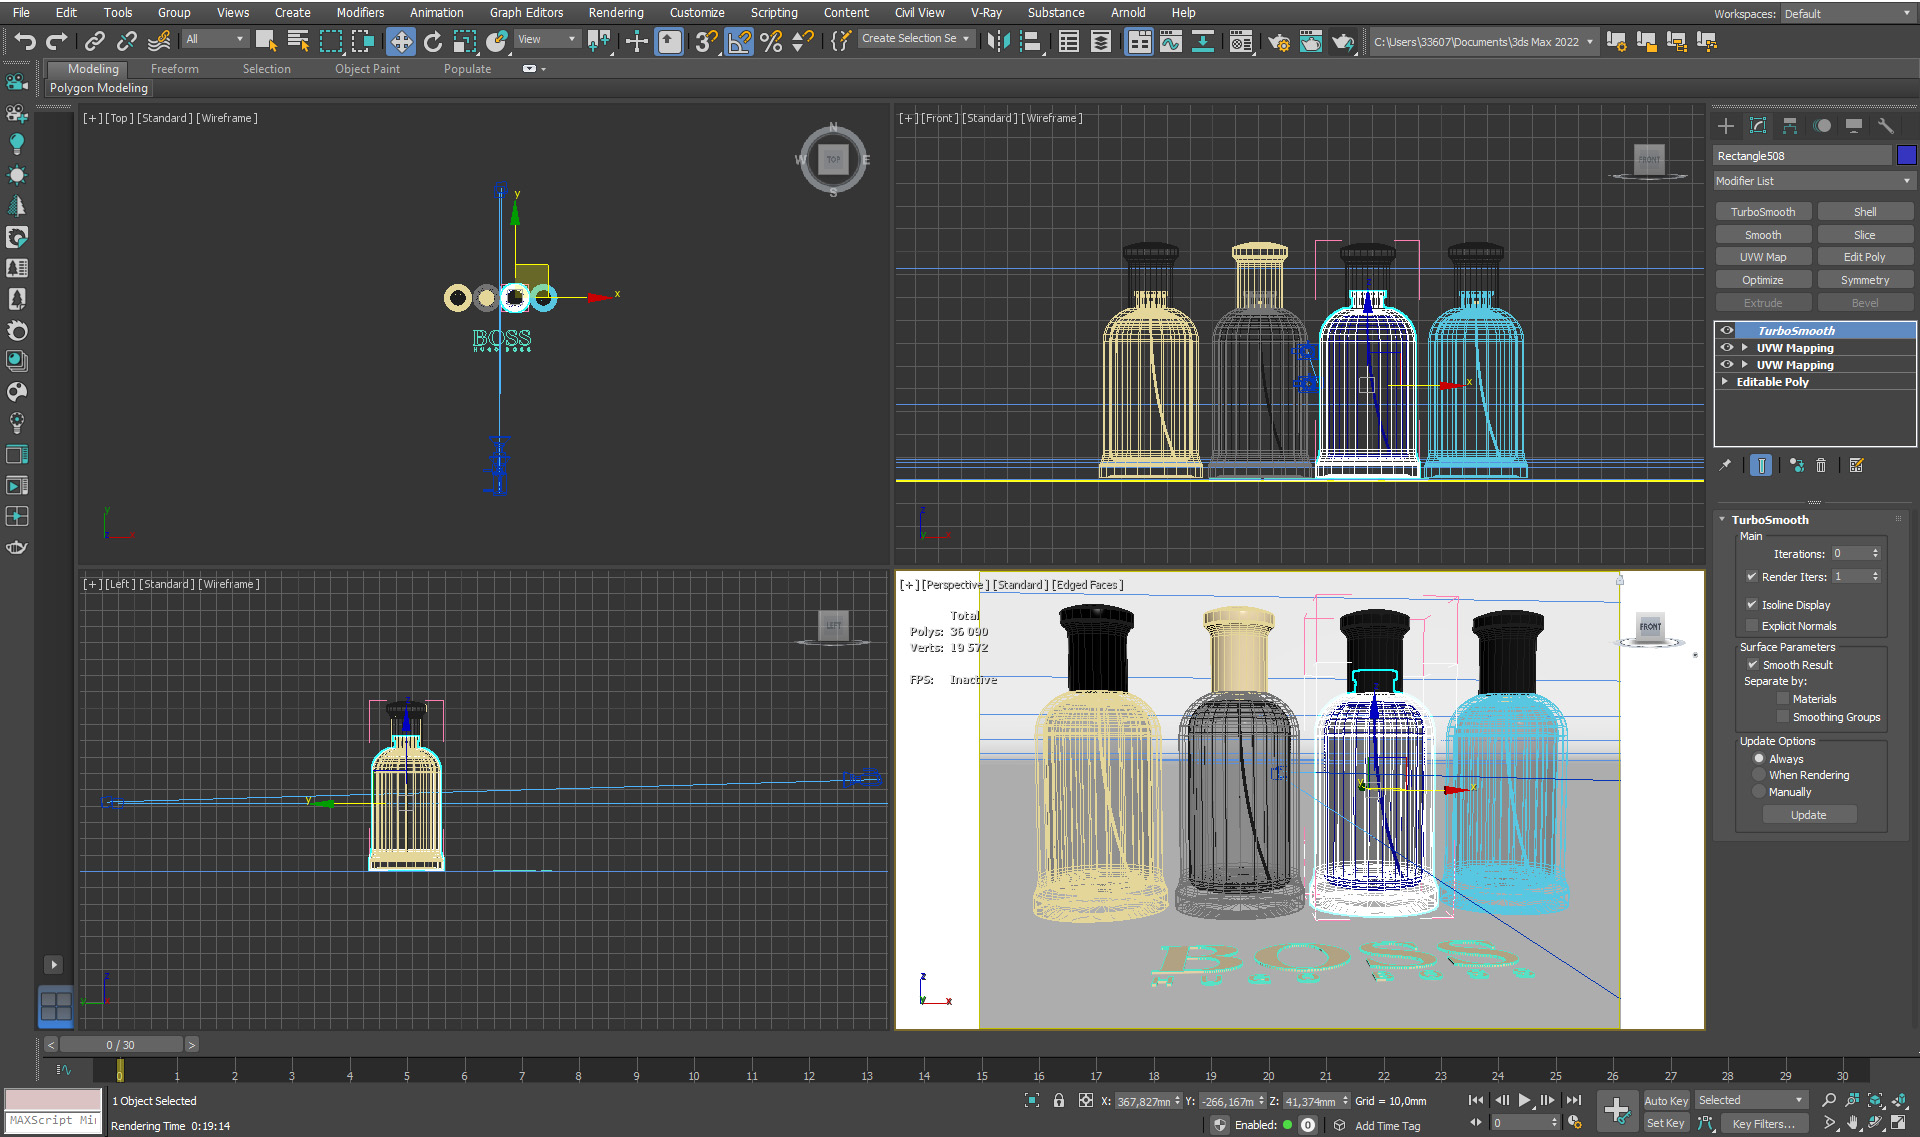Screen dimensions: 1920x1137
Task: Open the Rendered Frame Window icon
Action: 1311,41
